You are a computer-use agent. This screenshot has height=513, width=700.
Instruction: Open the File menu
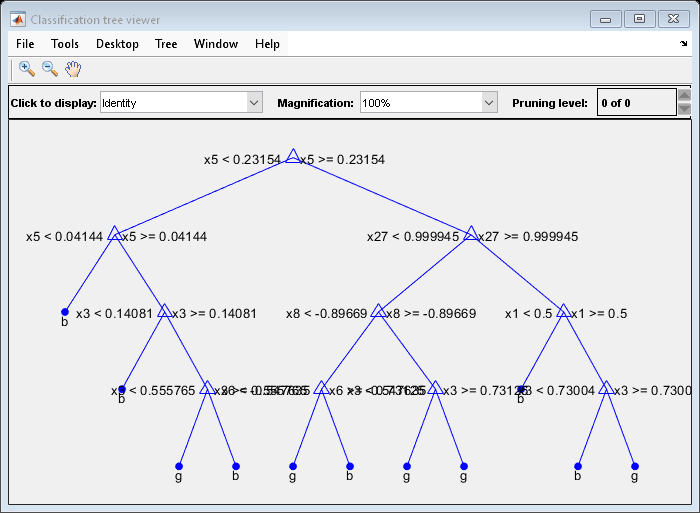pyautogui.click(x=25, y=44)
